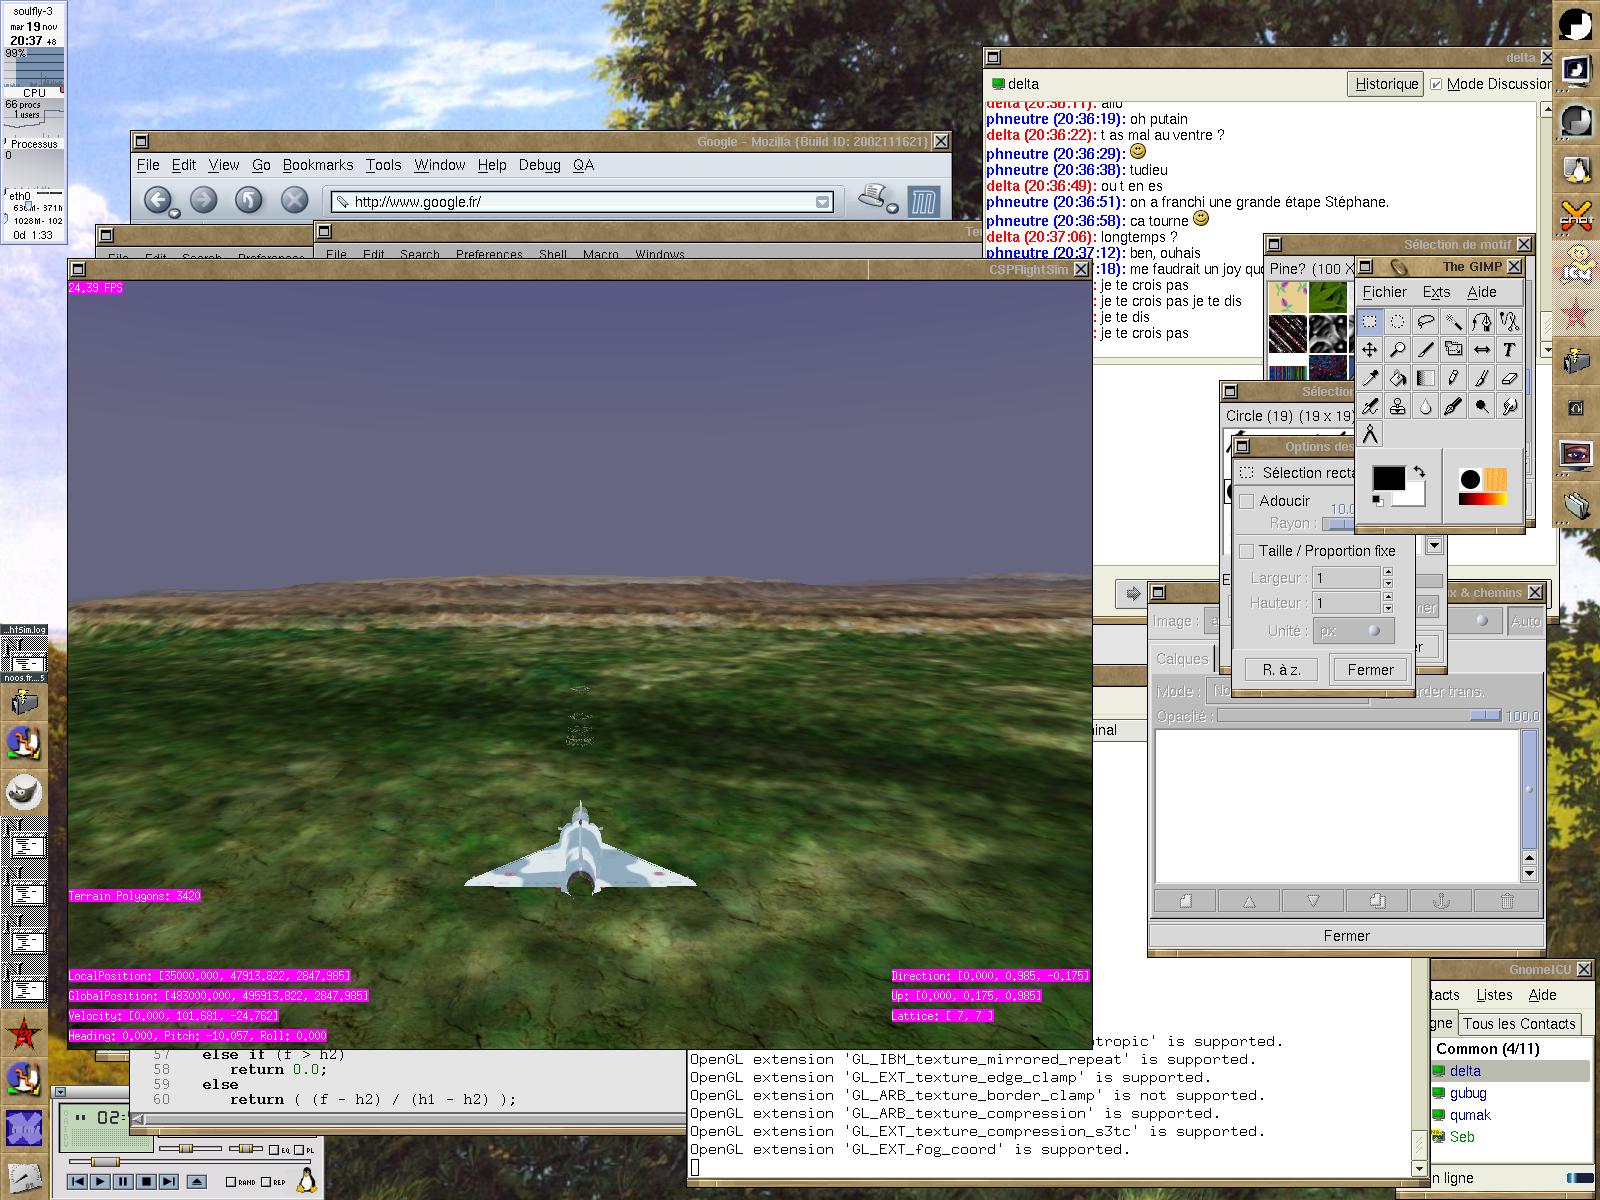1600x1200 pixels.
Task: Select the transform tool in GIMP toolbox
Action: [1453, 349]
